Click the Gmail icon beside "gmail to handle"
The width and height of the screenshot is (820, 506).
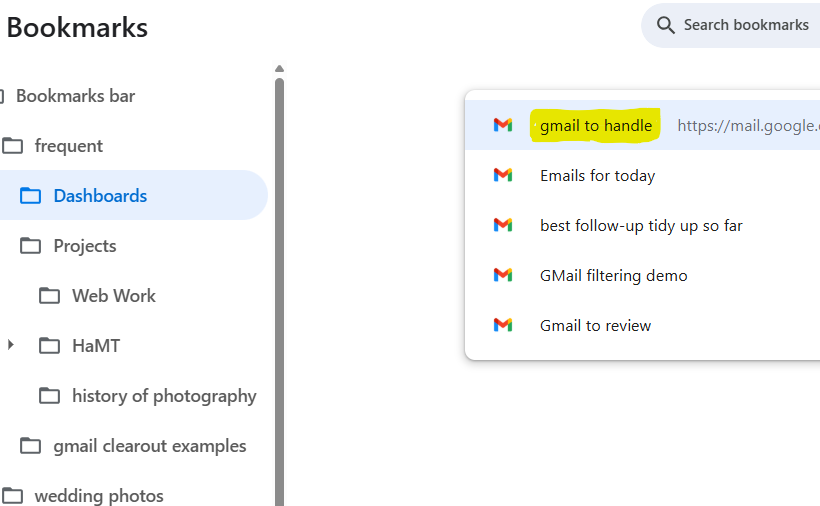(x=503, y=125)
